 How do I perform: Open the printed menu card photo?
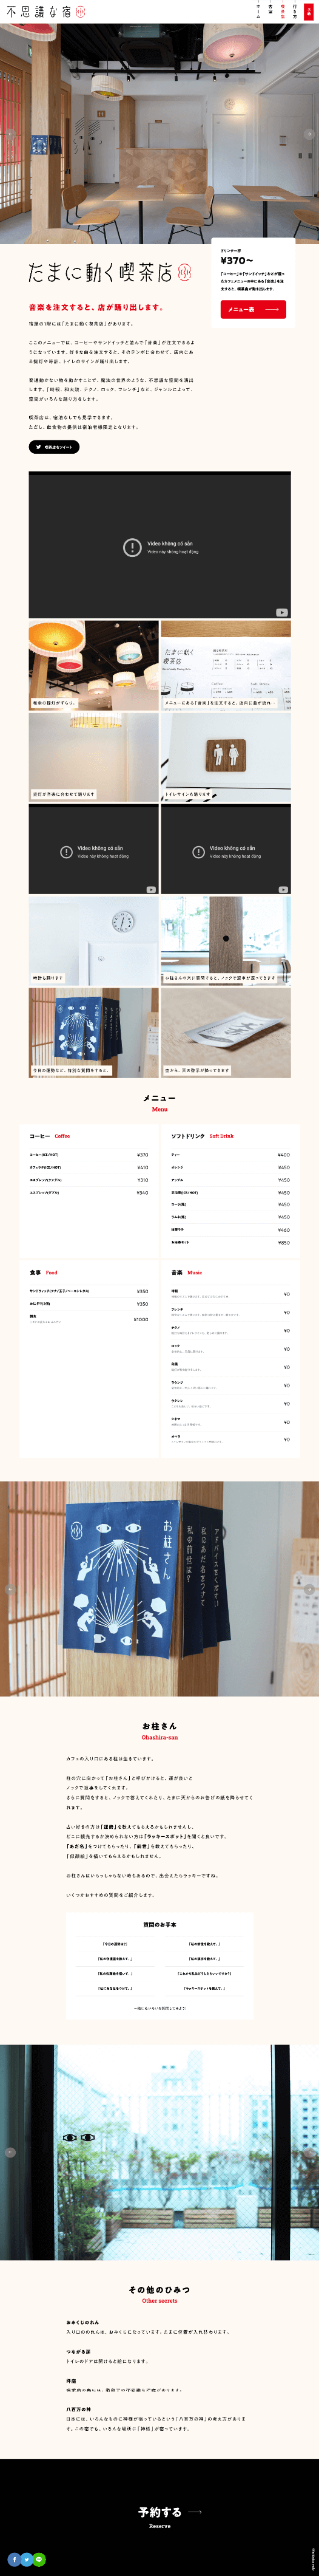[x=226, y=665]
